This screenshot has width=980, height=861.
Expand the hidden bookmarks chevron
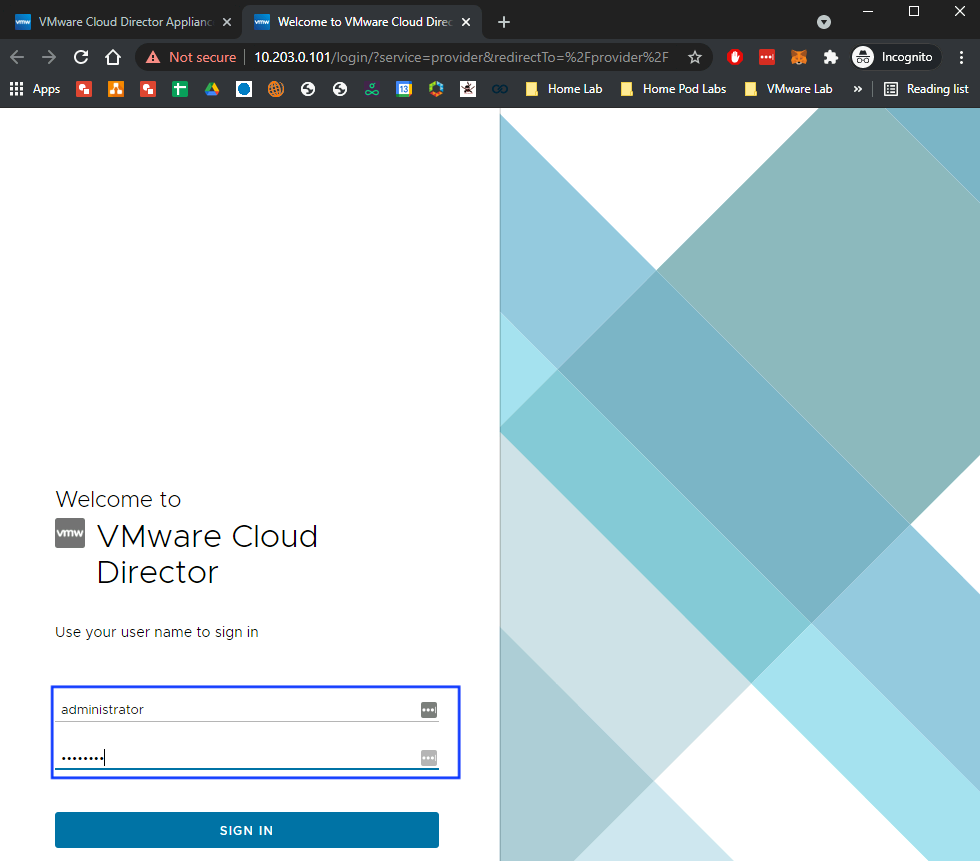tap(857, 89)
